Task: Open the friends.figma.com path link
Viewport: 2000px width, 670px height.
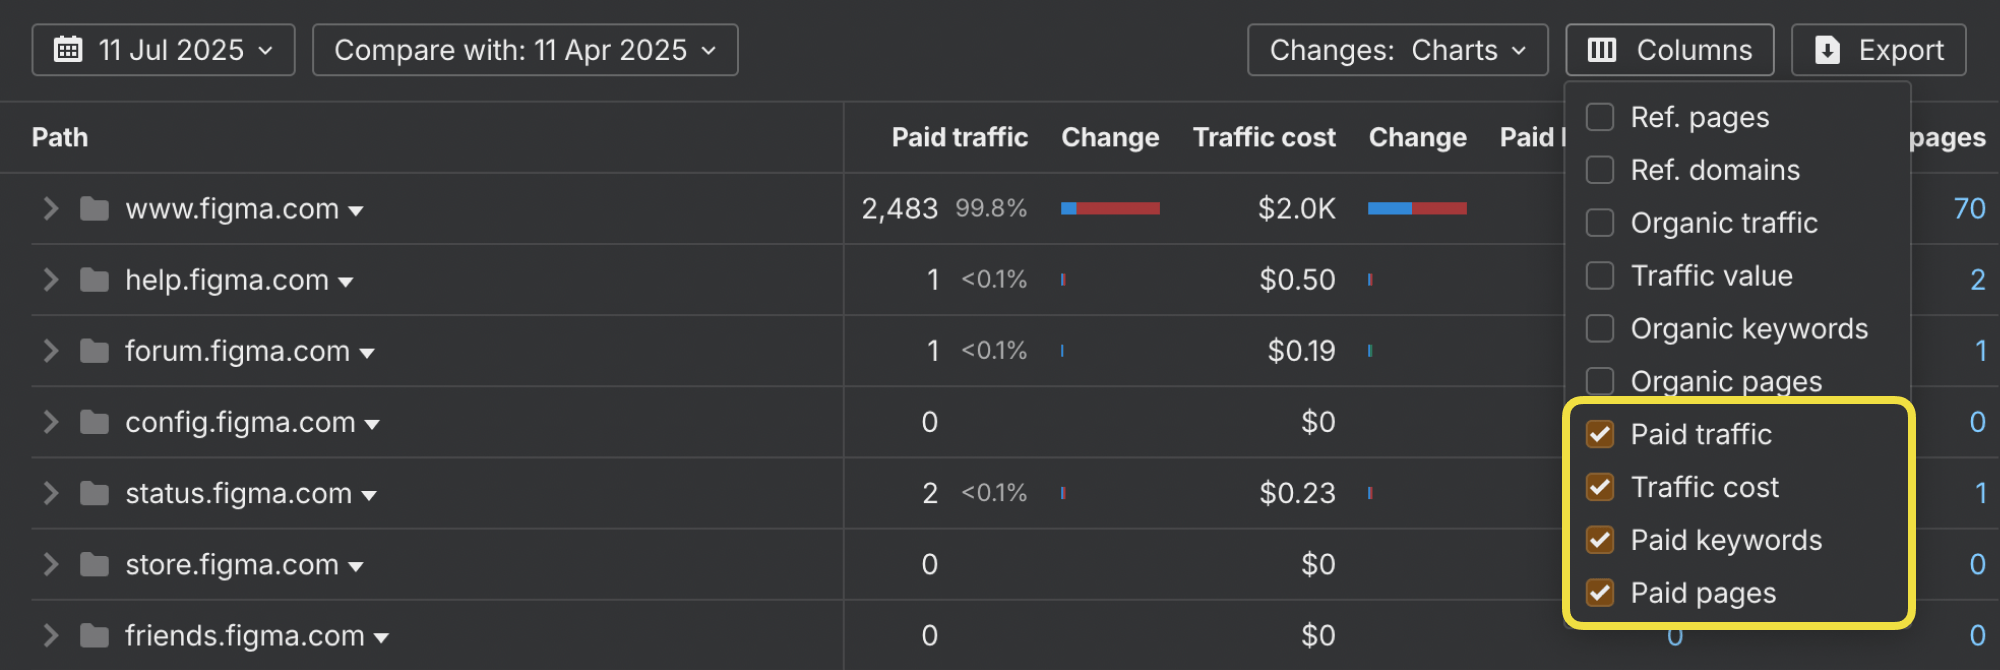Action: (244, 636)
